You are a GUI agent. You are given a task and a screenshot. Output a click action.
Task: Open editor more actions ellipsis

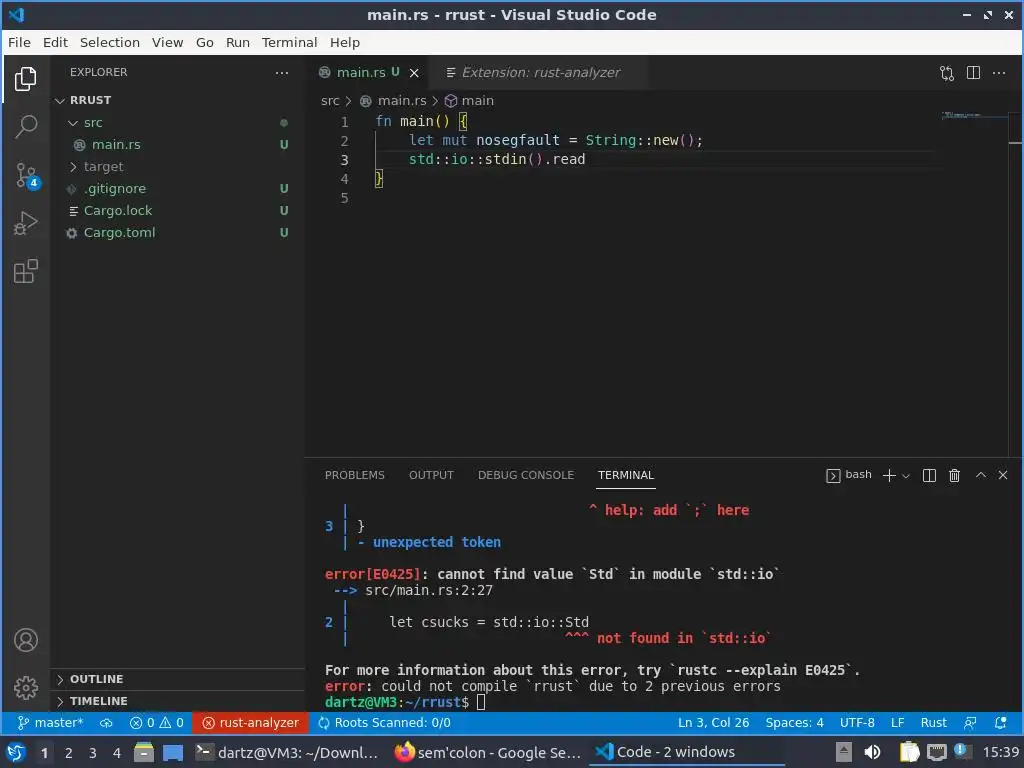pos(999,72)
